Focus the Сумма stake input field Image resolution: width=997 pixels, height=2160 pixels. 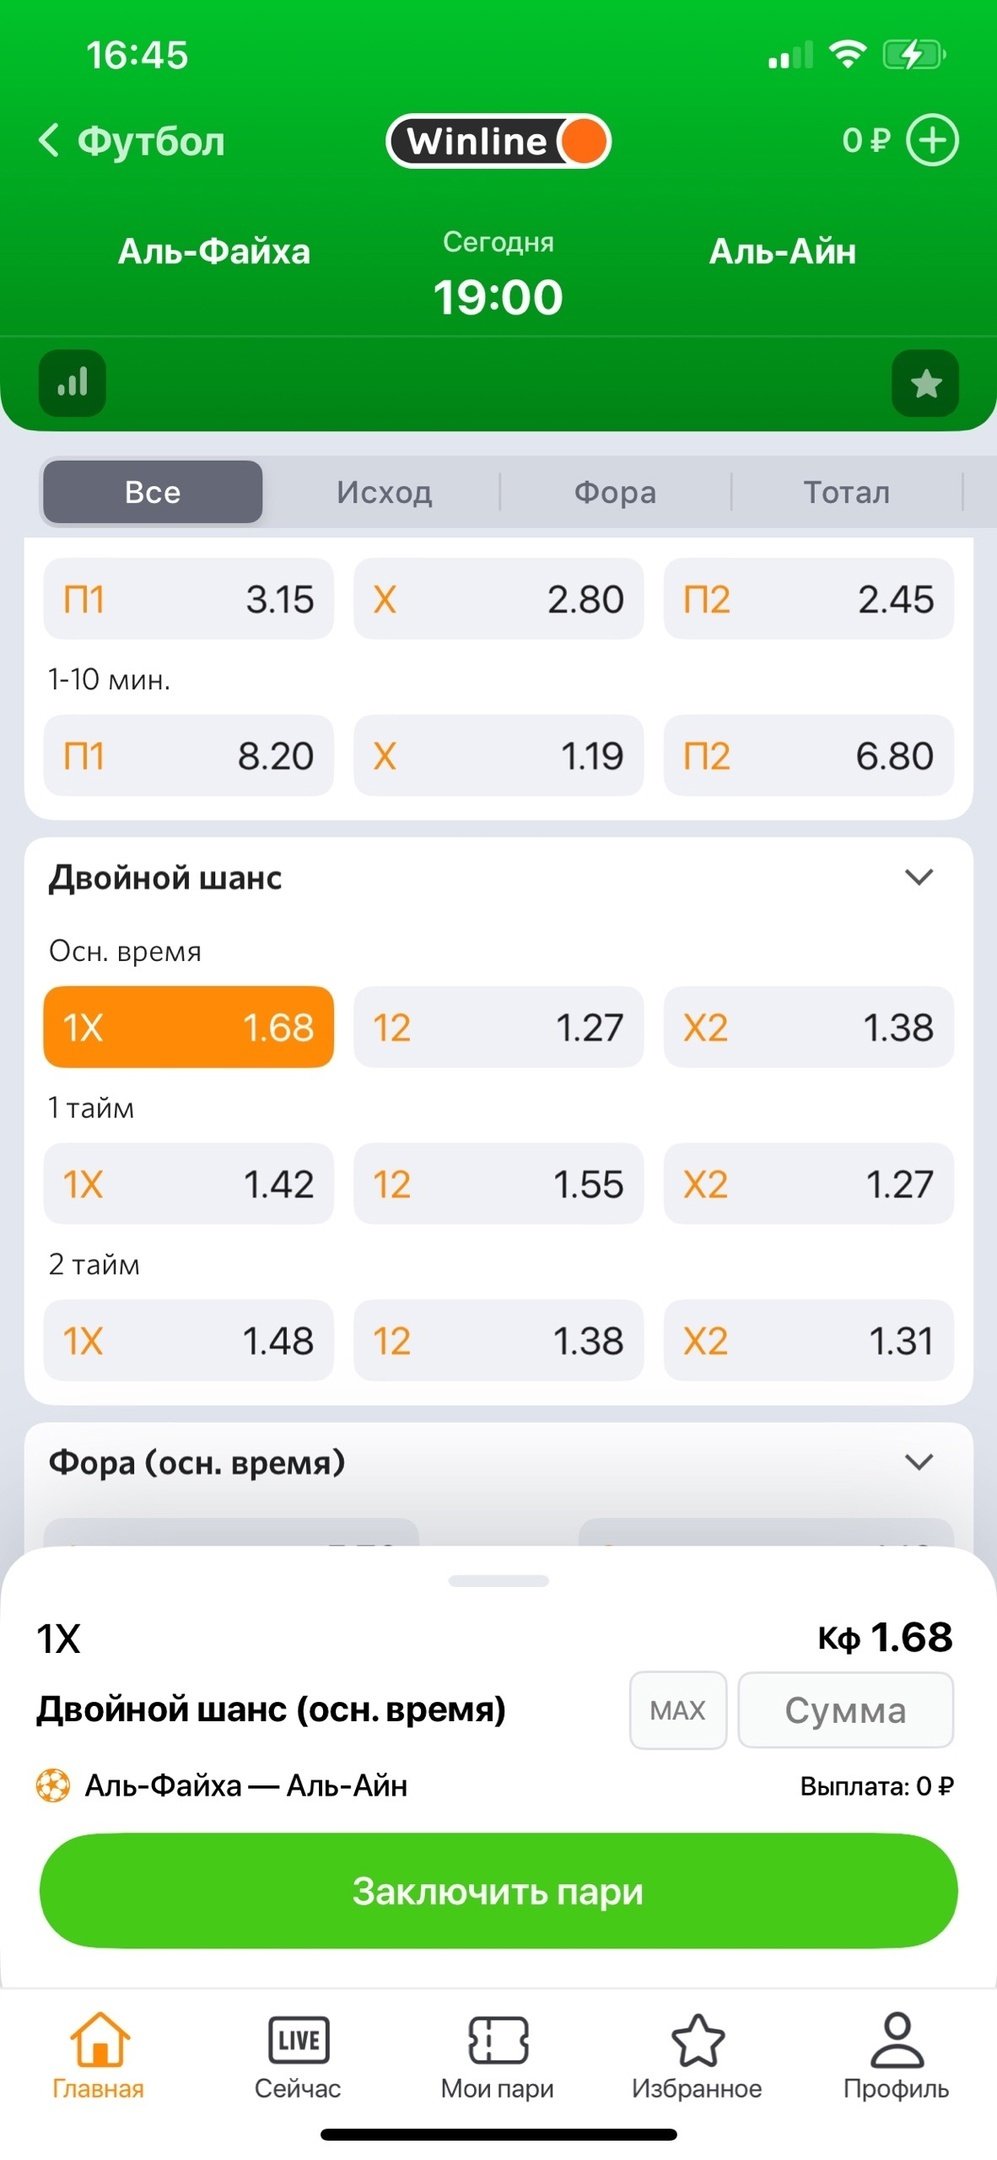click(845, 1710)
